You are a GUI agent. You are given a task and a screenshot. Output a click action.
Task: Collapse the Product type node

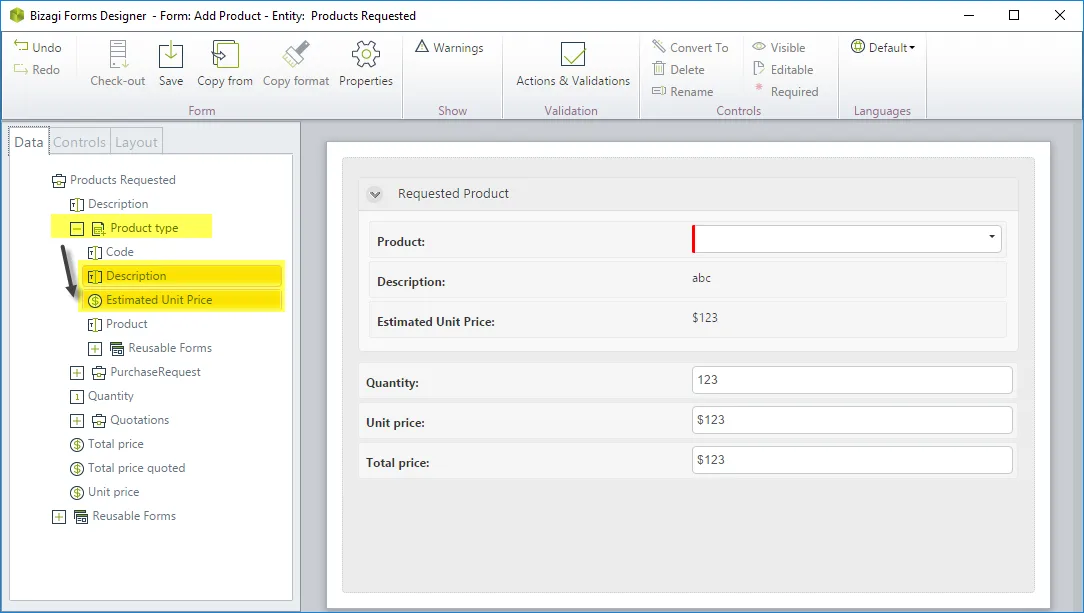pos(77,229)
